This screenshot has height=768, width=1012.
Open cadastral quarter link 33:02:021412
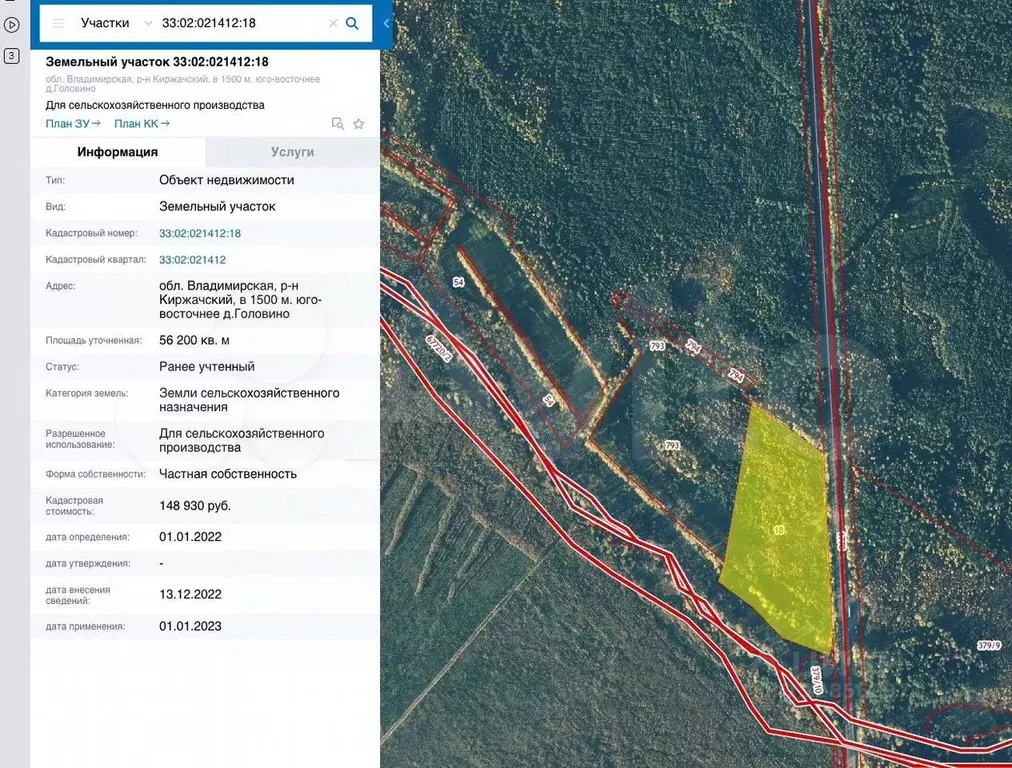pos(192,260)
